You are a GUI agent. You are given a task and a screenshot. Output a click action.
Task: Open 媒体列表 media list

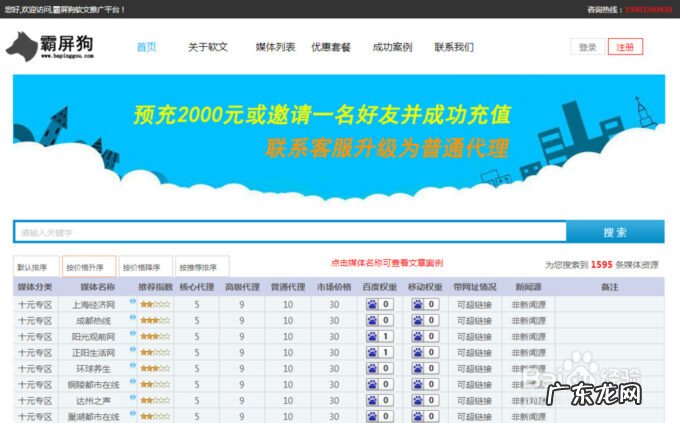pyautogui.click(x=275, y=47)
